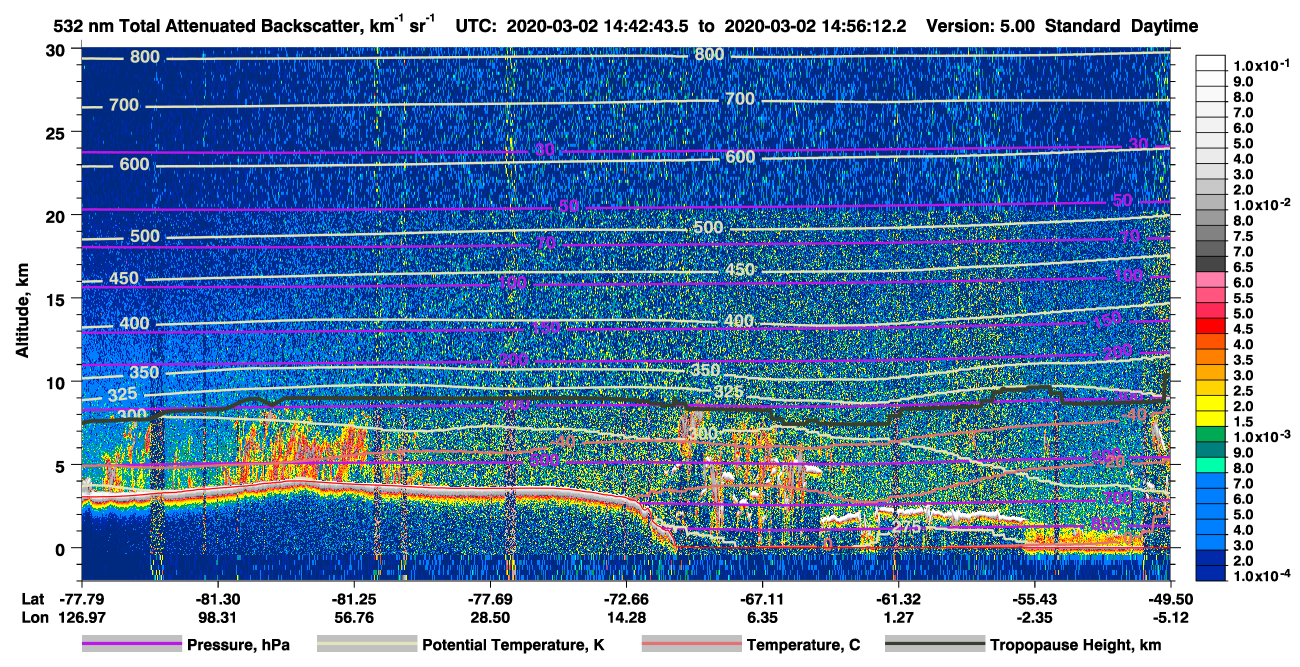1300x667 pixels.
Task: Click the latitude value -61.32
Action: [898, 599]
